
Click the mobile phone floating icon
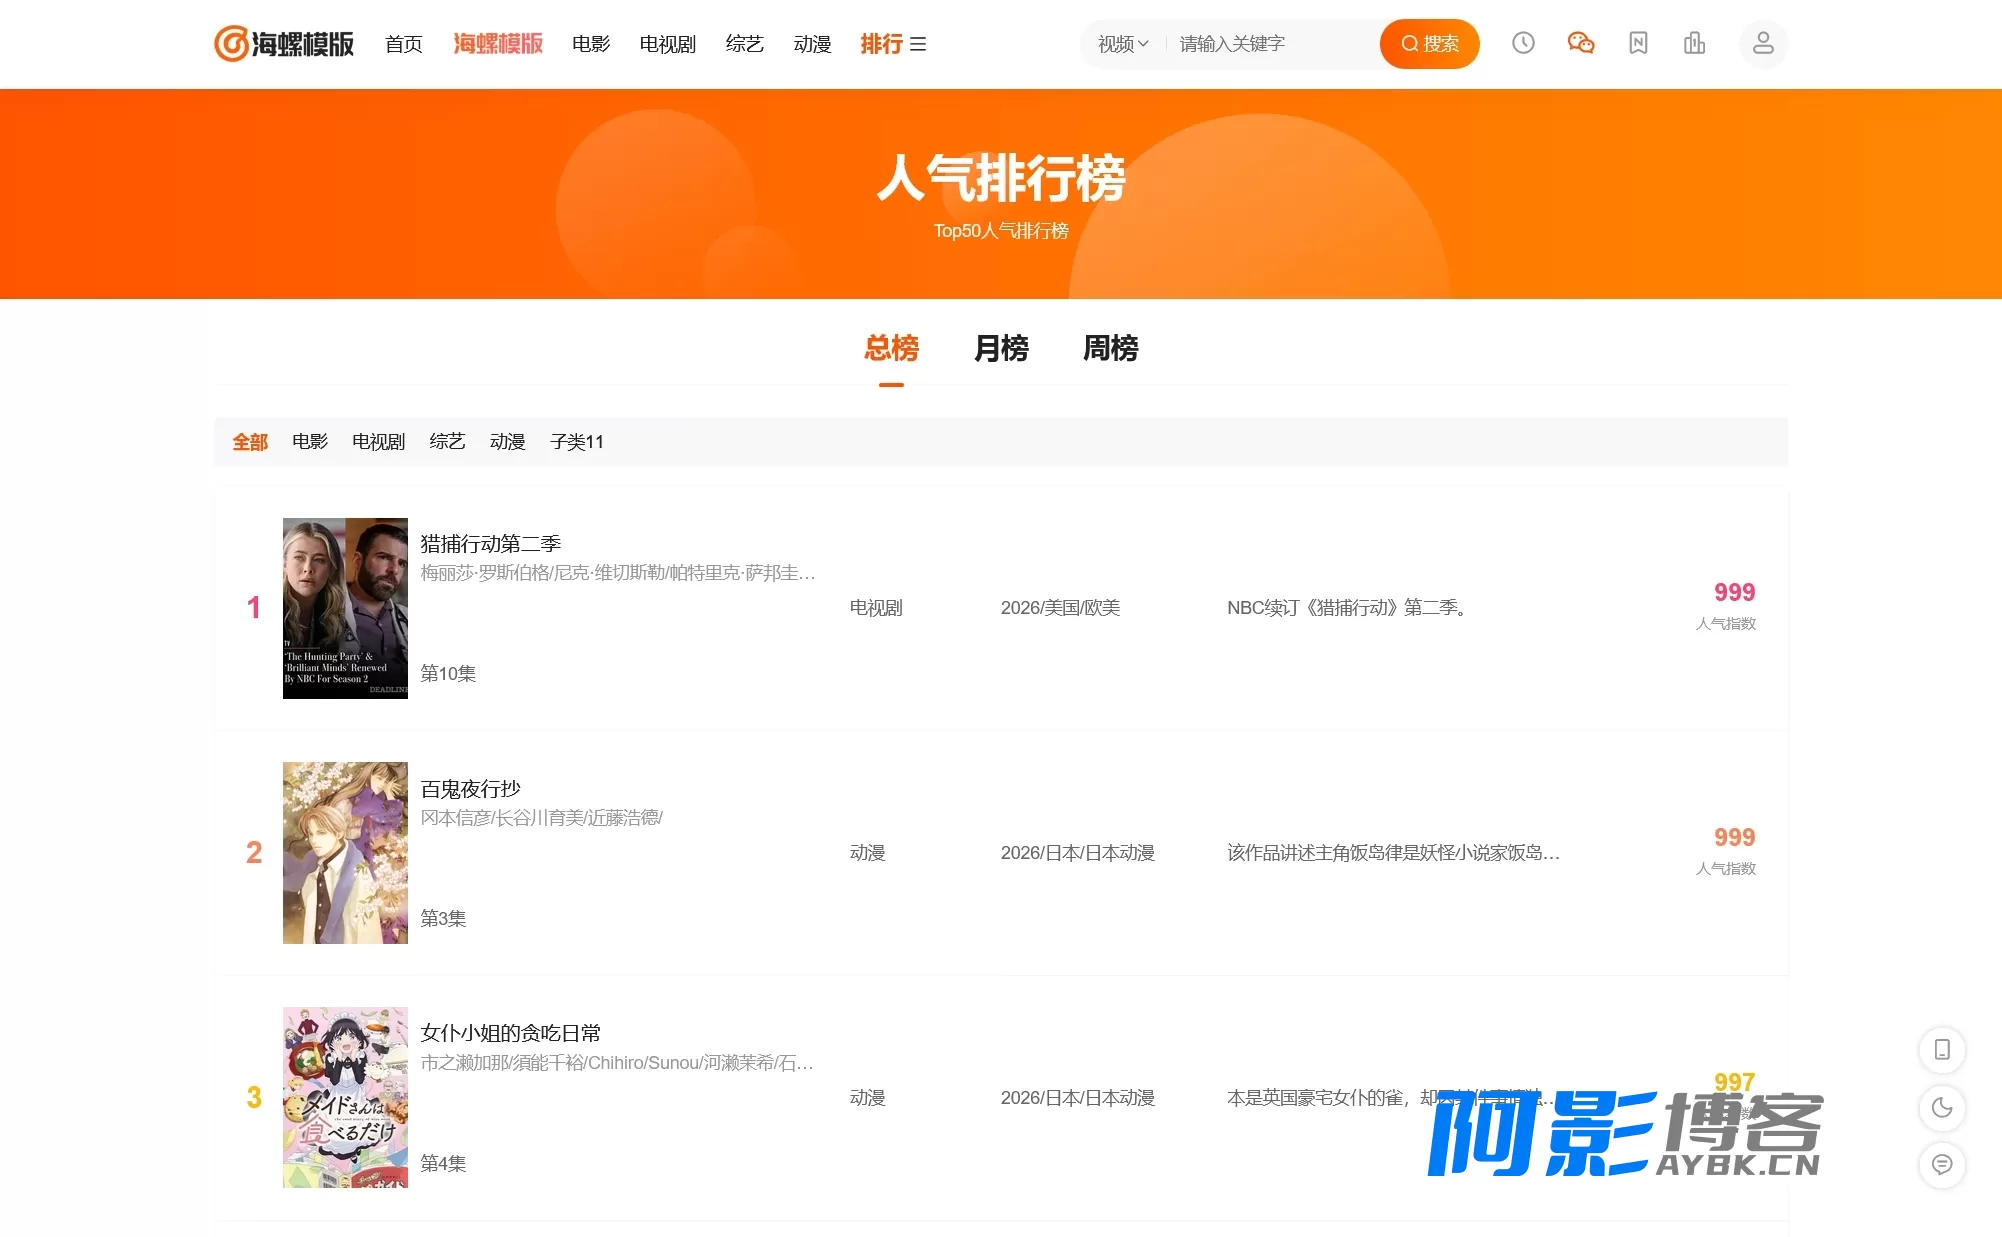1942,1050
